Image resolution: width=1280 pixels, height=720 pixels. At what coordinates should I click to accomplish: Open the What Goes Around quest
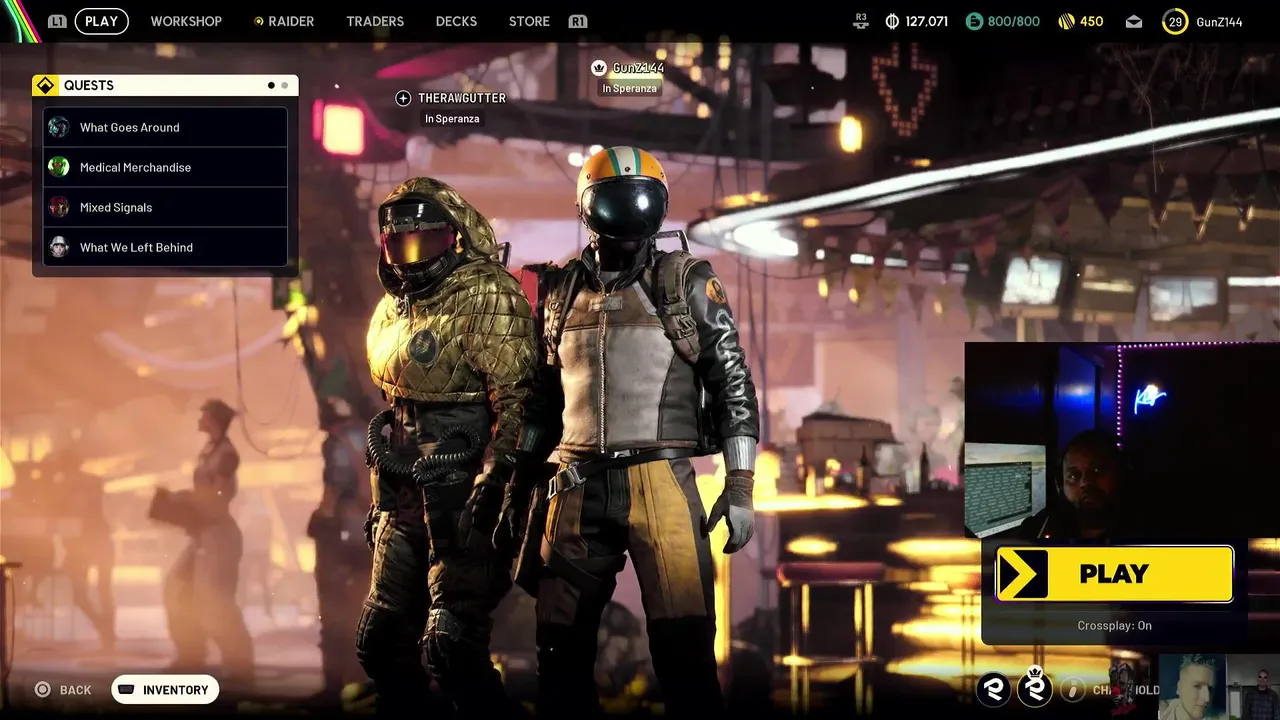[x=165, y=127]
